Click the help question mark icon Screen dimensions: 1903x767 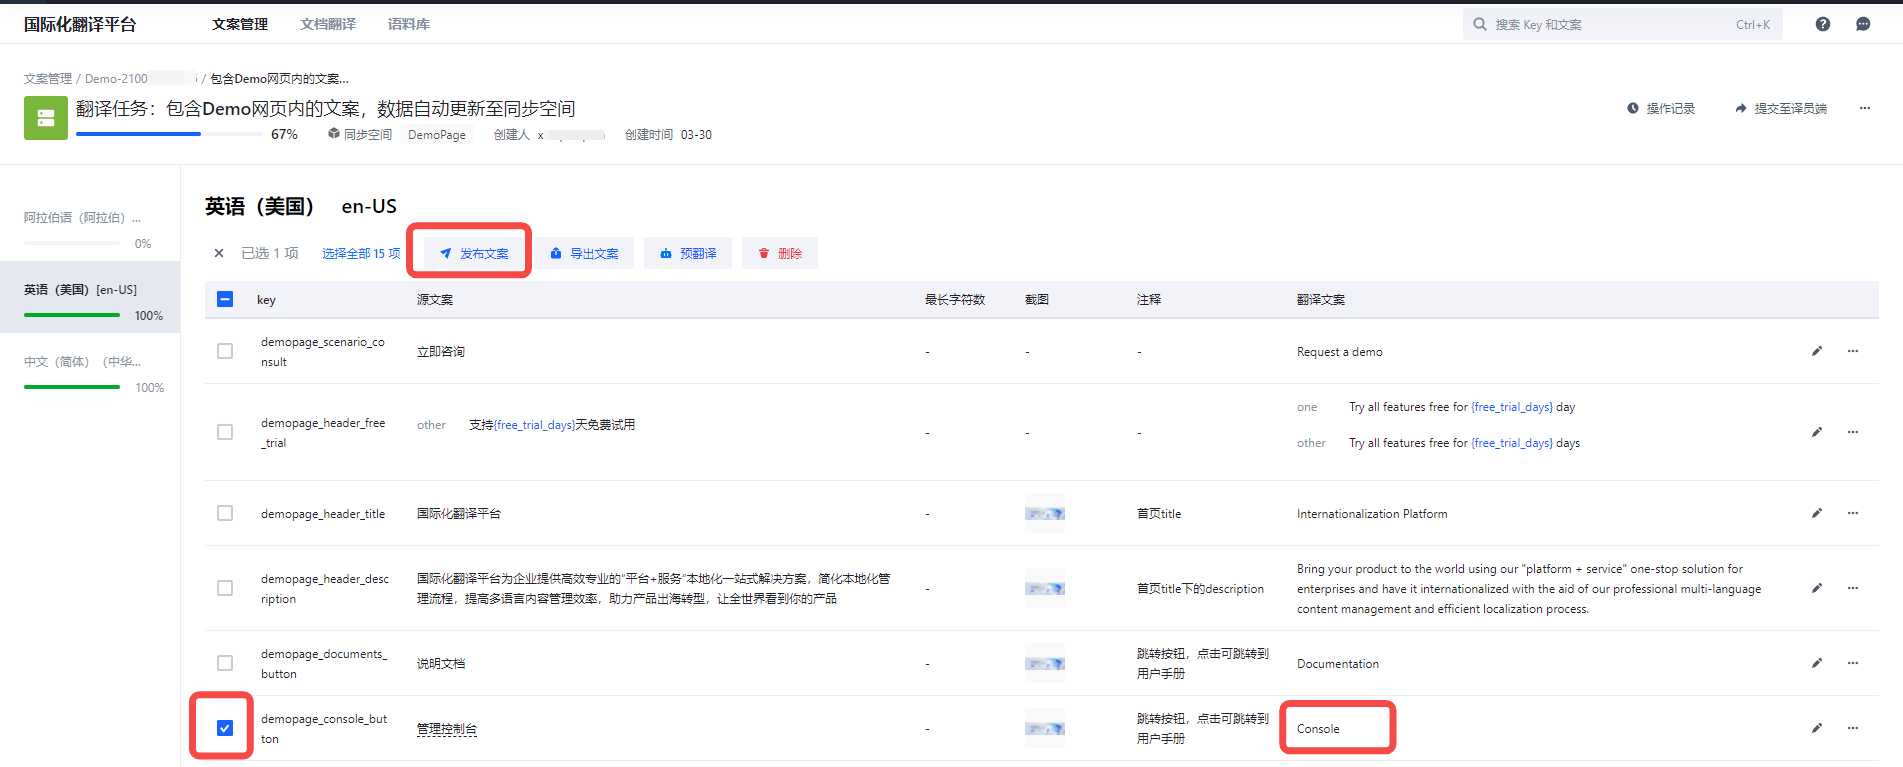point(1822,24)
